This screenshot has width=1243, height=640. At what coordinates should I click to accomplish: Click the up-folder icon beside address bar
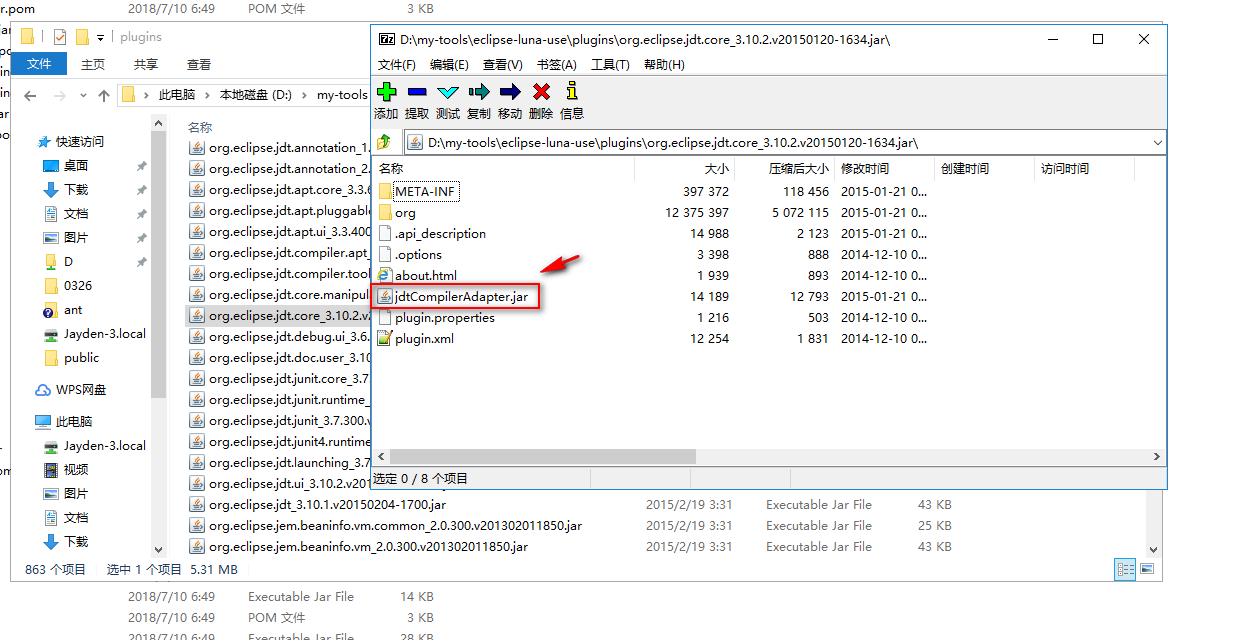point(384,142)
